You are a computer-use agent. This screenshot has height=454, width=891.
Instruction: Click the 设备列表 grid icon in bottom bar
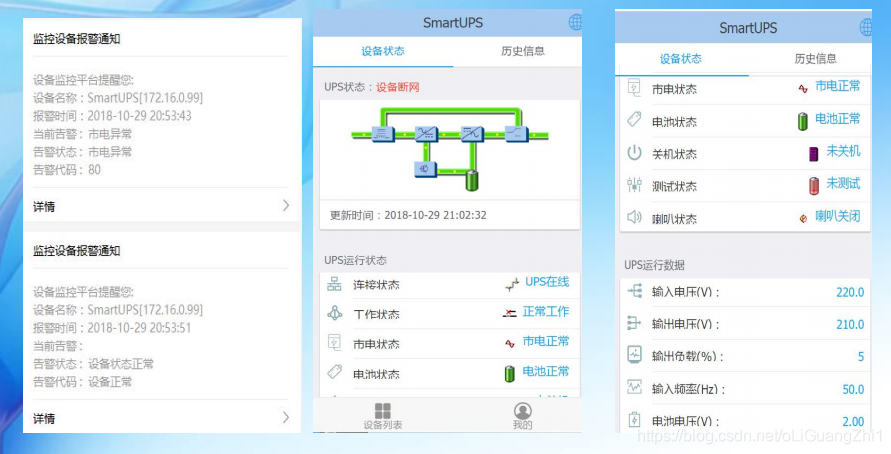point(382,411)
